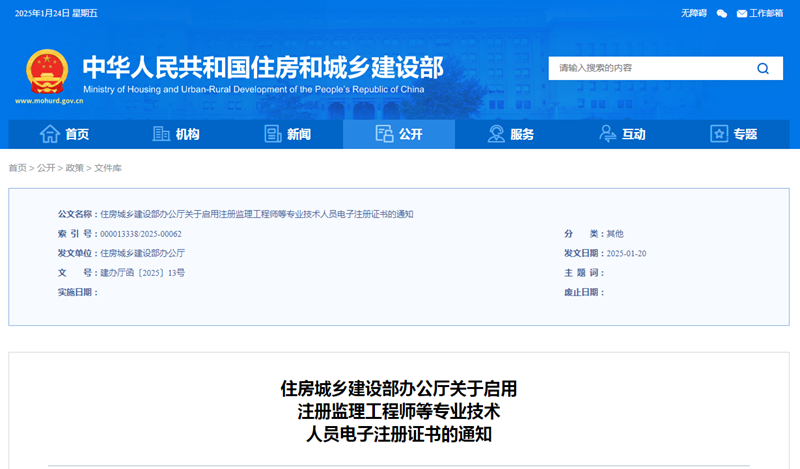The image size is (800, 469).
Task: Go to the 机构 navigation tab
Action: [187, 135]
